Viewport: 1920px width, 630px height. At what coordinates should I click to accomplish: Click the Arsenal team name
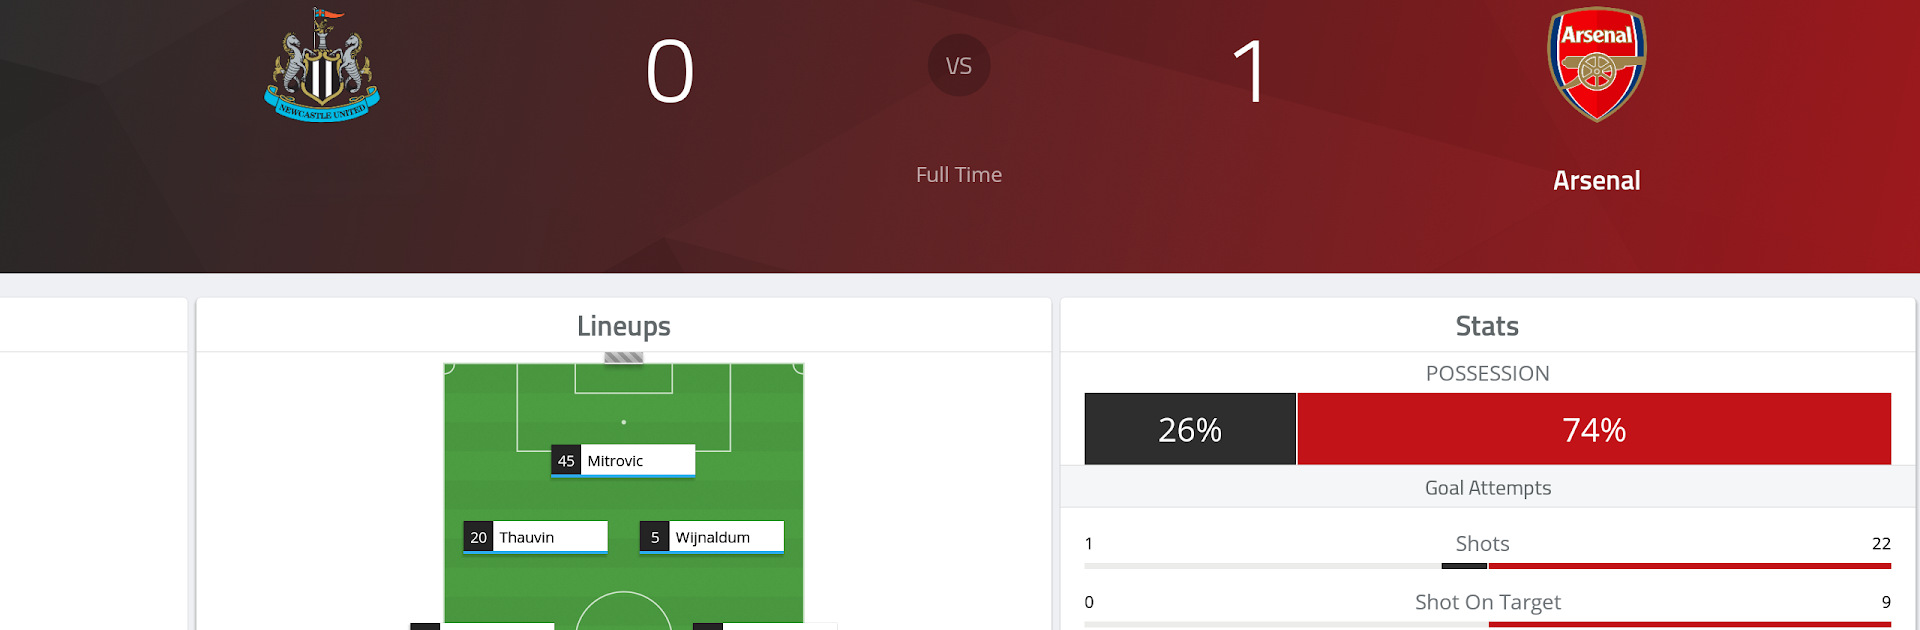click(x=1596, y=181)
